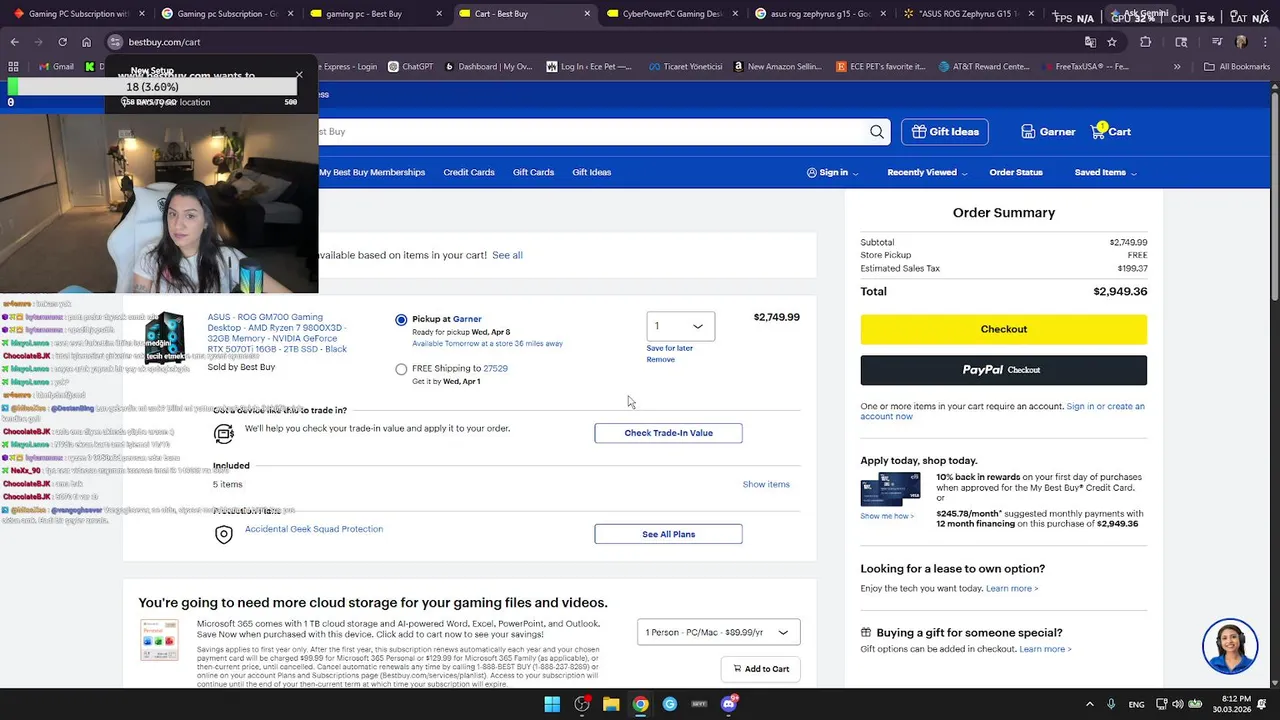Open ASUS ROG desktop product thumbnail
Screen dimensions: 1280x720
tap(164, 337)
